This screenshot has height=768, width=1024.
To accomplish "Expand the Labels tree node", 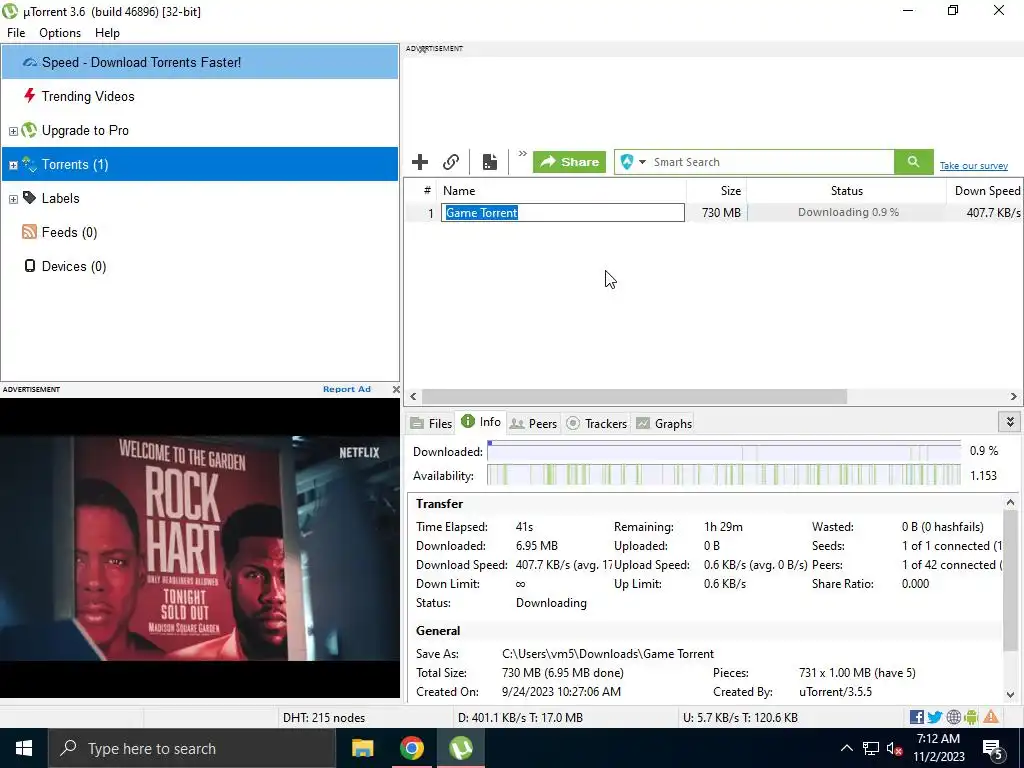I will click(x=13, y=199).
